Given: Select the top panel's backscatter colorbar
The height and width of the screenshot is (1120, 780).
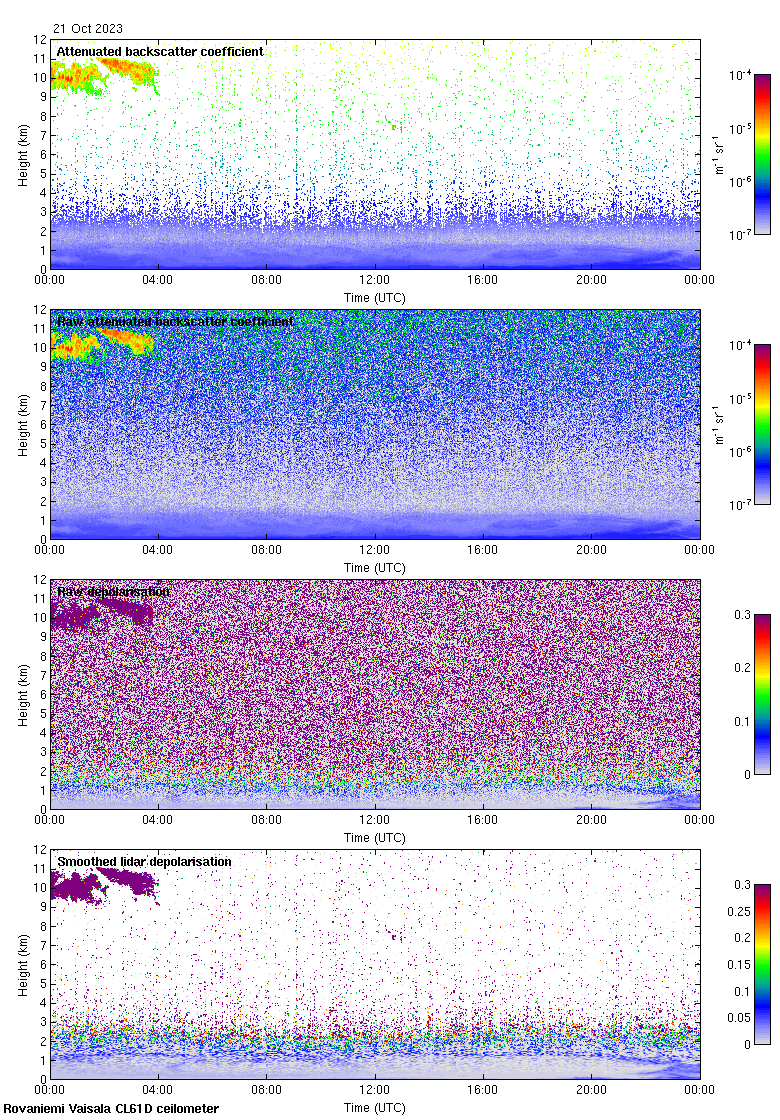Looking at the screenshot, I should (762, 154).
